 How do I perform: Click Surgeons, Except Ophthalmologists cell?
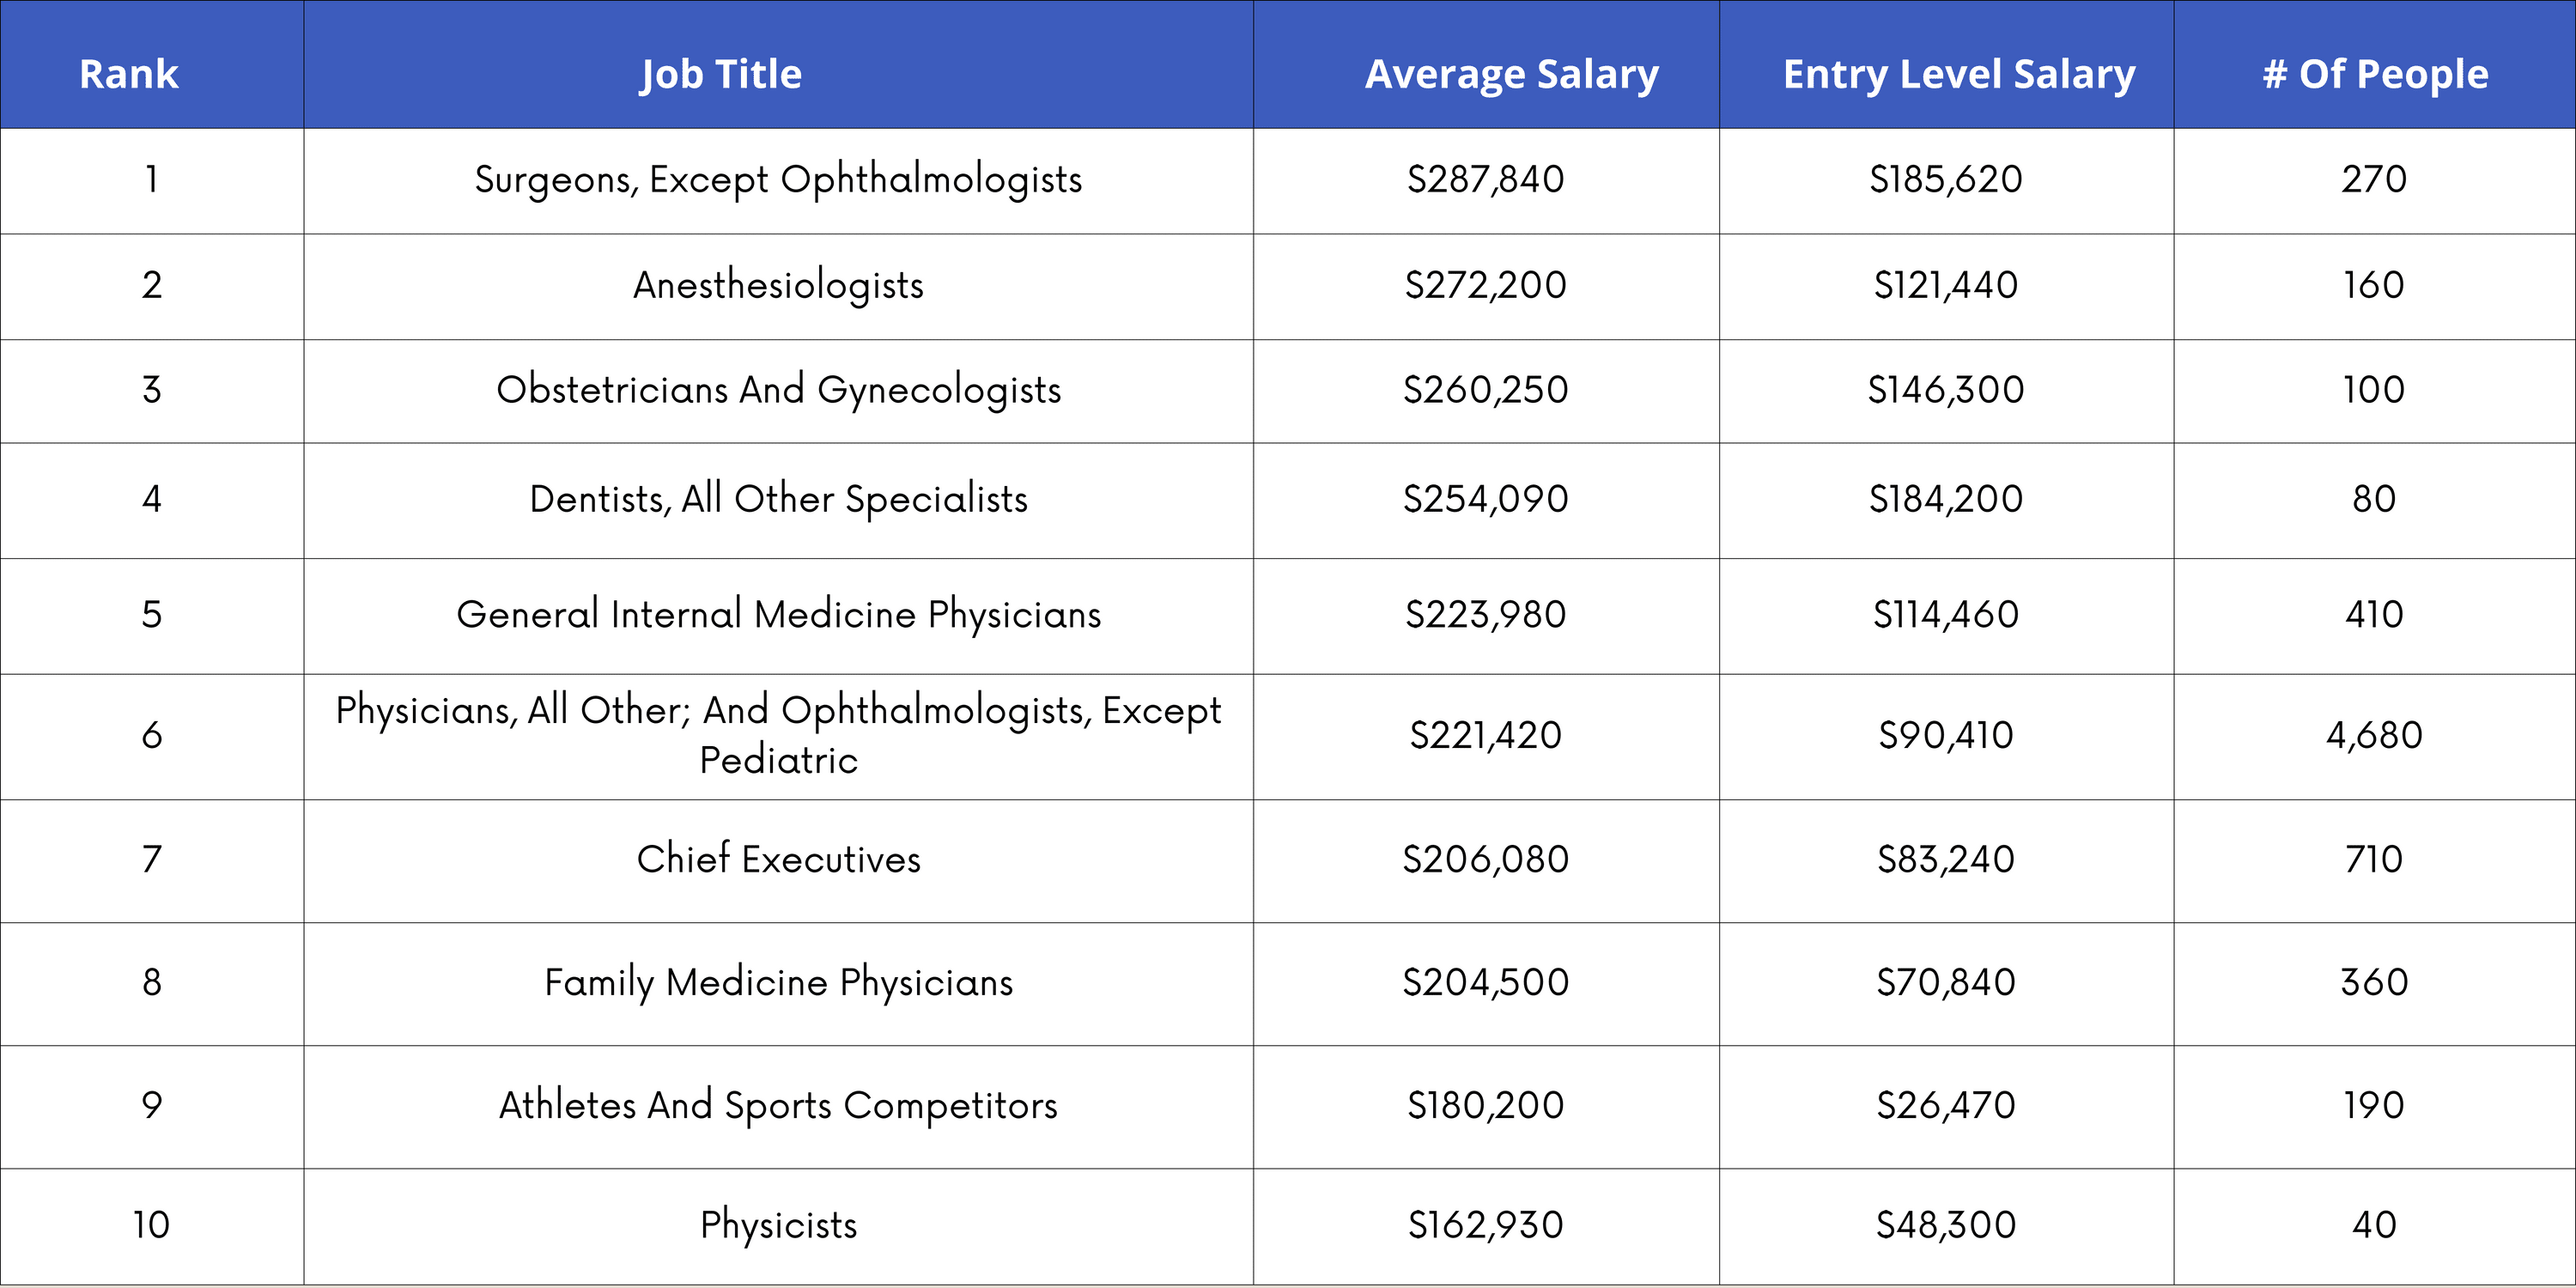click(x=778, y=180)
